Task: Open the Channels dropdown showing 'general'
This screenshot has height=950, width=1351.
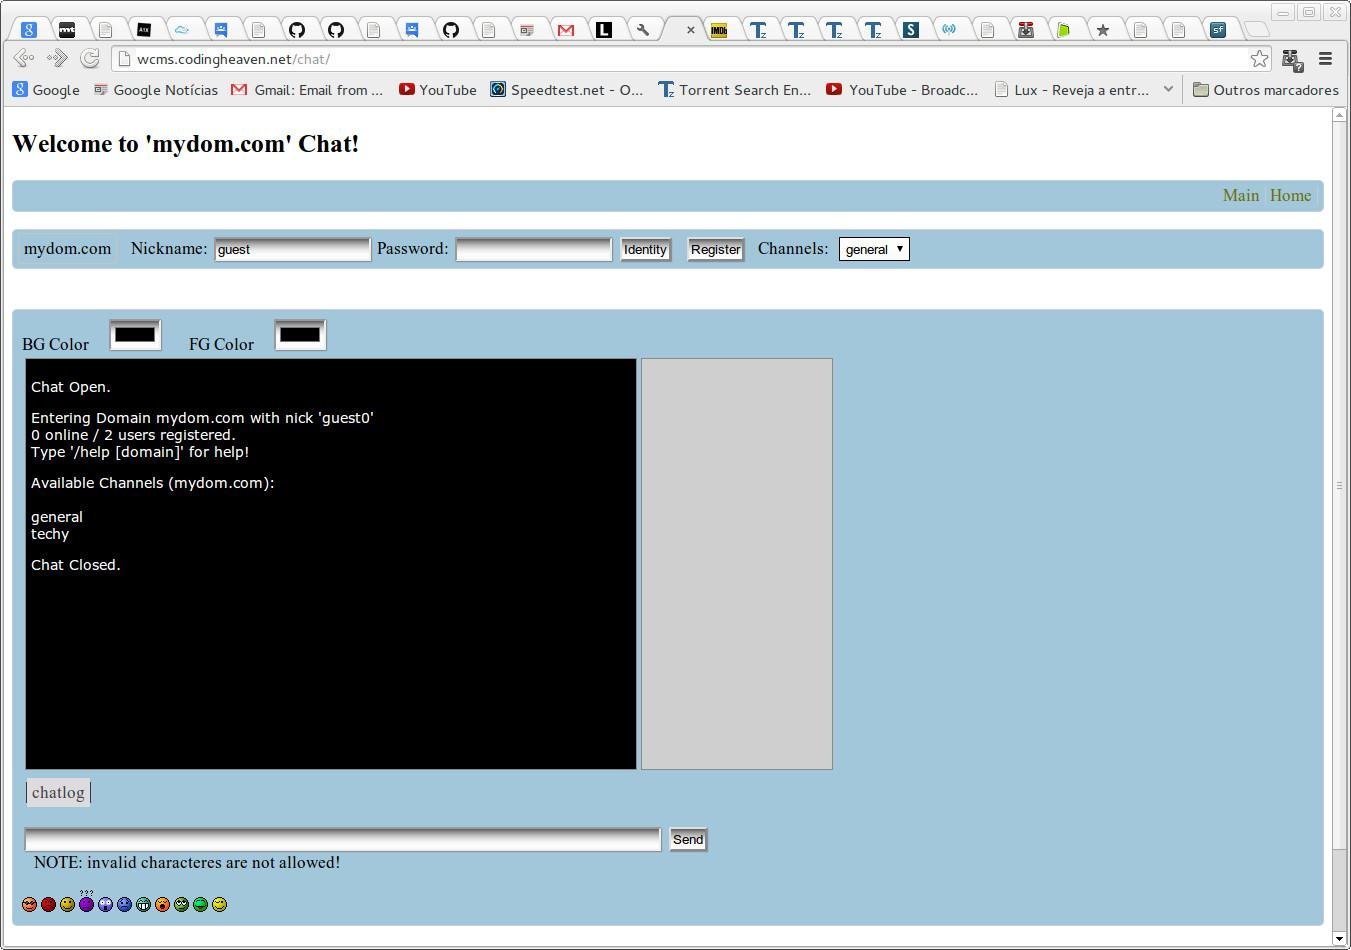Action: click(x=872, y=249)
